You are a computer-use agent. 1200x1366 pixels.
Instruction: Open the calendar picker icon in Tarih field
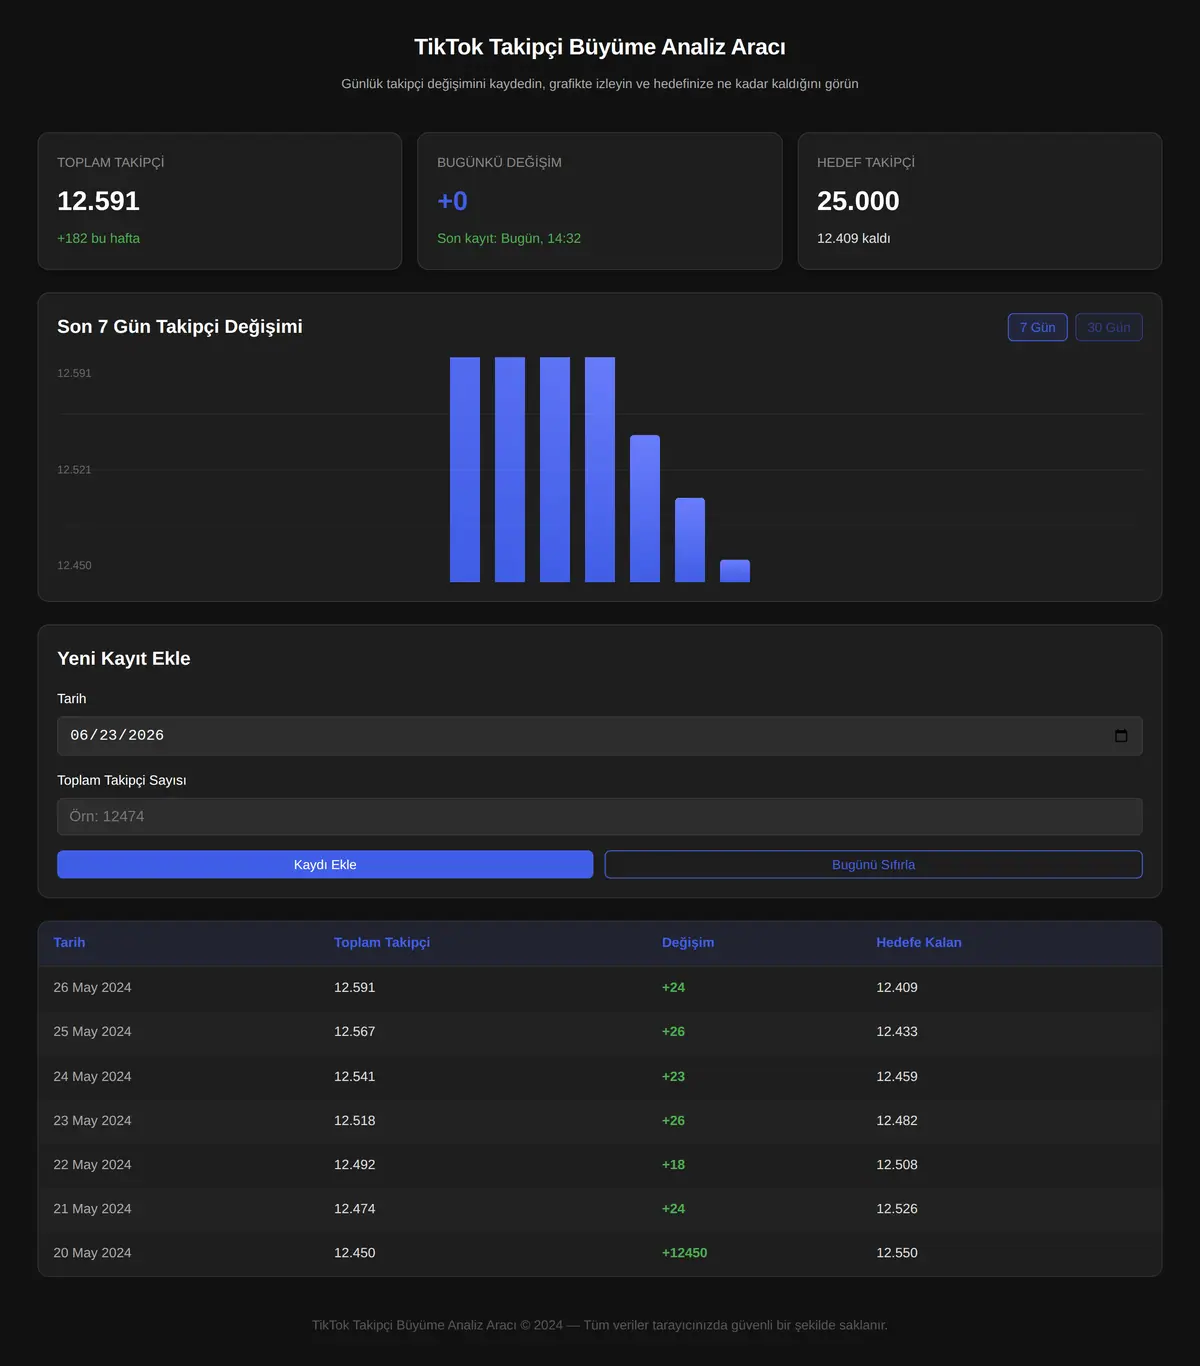pyautogui.click(x=1121, y=736)
